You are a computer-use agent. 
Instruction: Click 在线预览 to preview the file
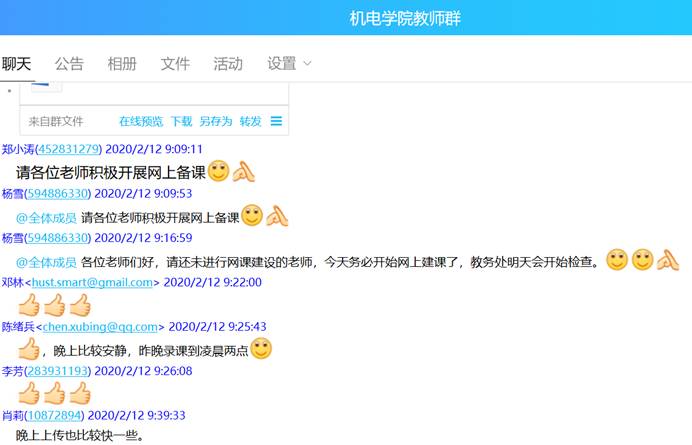pos(141,122)
